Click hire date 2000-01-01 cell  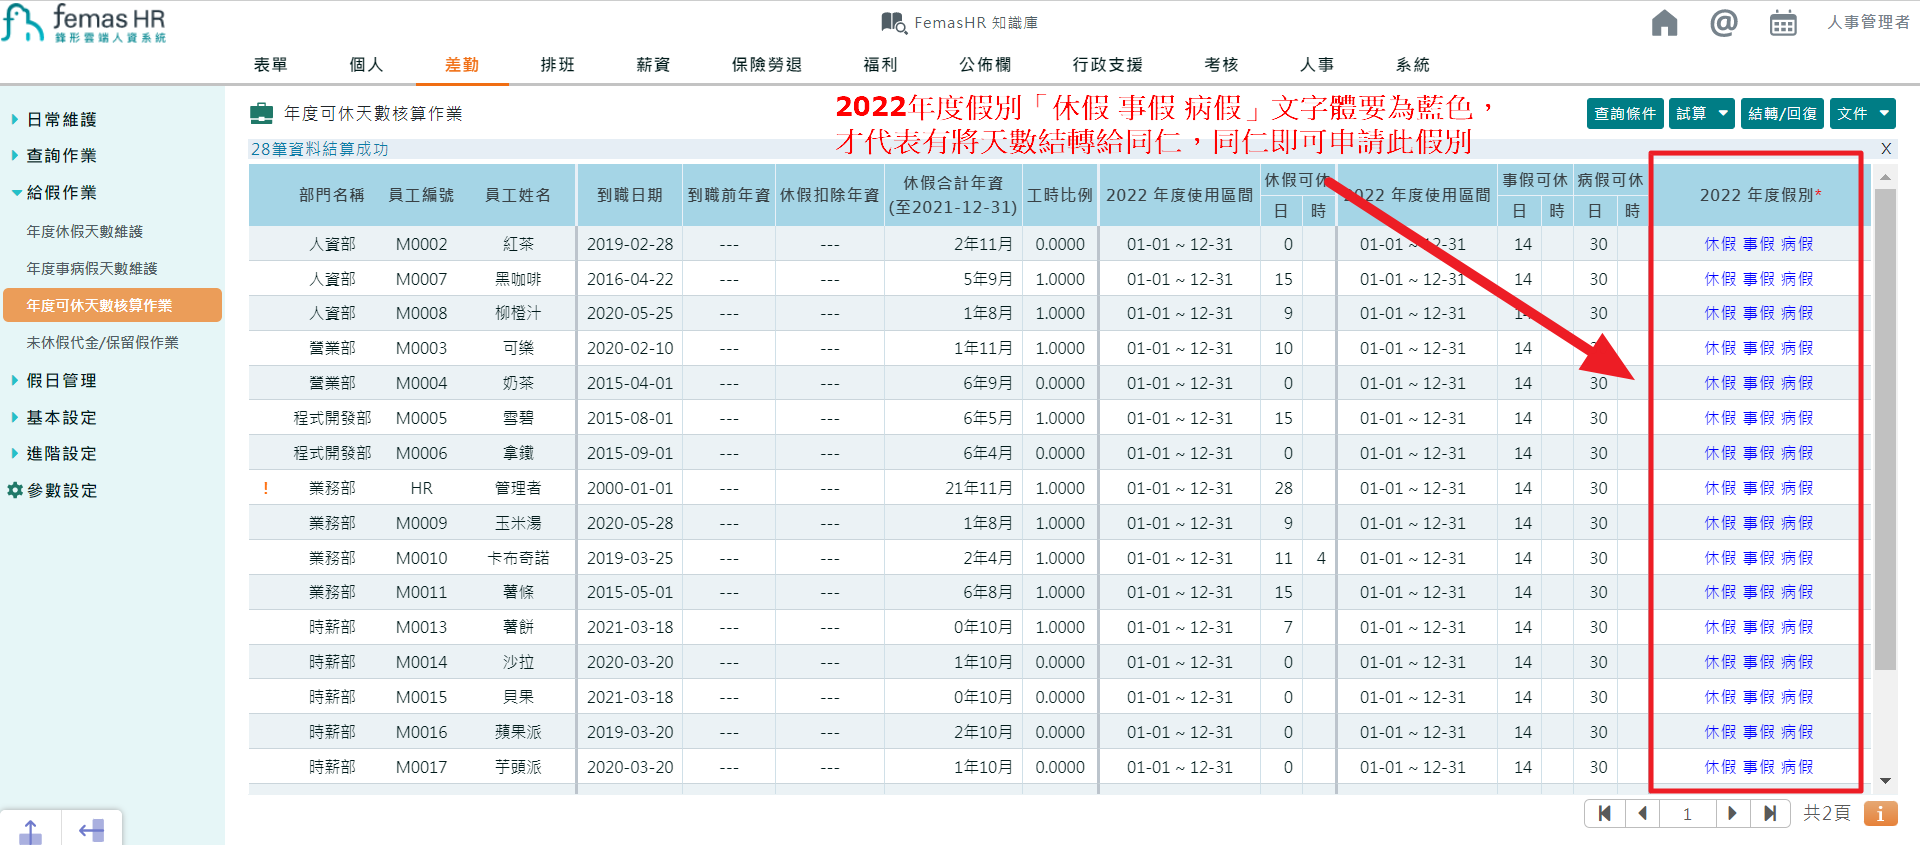coord(630,488)
